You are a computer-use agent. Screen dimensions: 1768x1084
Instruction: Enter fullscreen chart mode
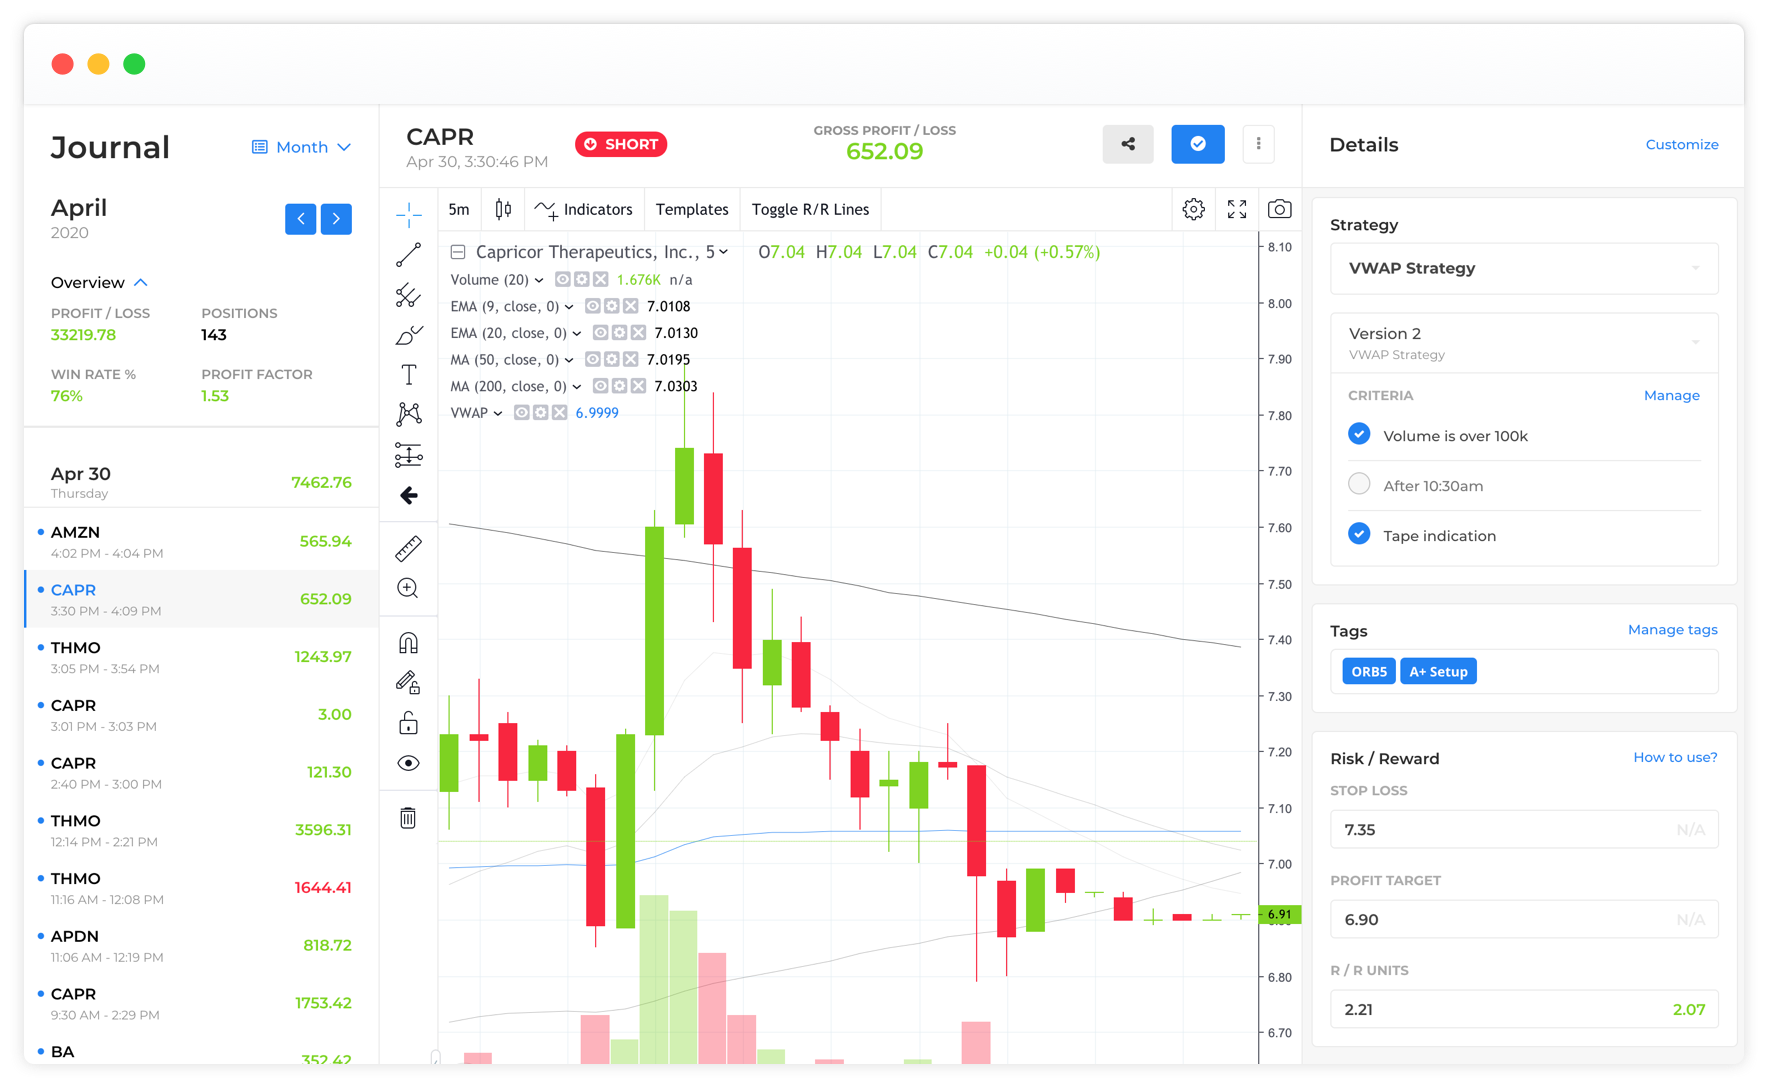(1237, 209)
